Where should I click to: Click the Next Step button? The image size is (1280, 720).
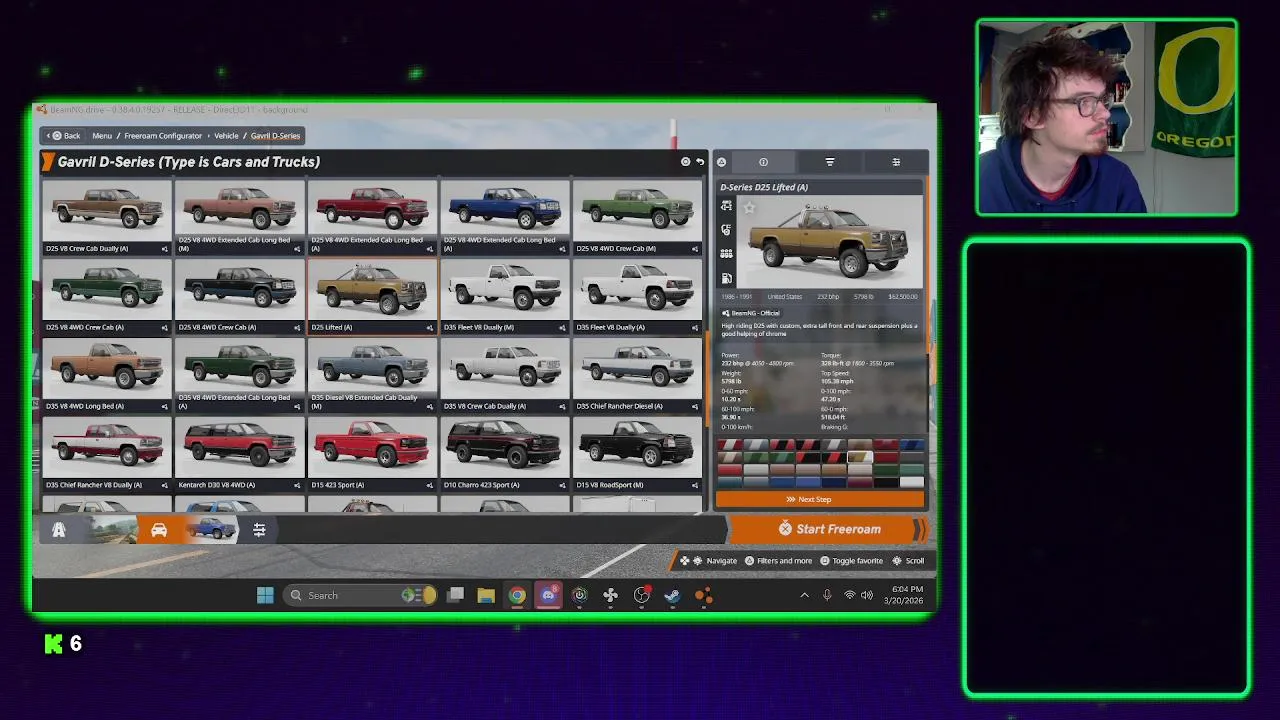pos(820,499)
